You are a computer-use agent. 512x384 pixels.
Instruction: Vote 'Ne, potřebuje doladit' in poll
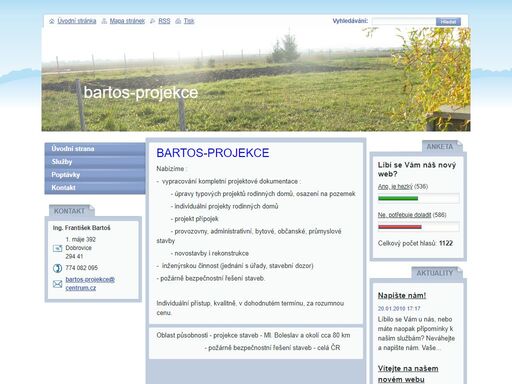[404, 215]
